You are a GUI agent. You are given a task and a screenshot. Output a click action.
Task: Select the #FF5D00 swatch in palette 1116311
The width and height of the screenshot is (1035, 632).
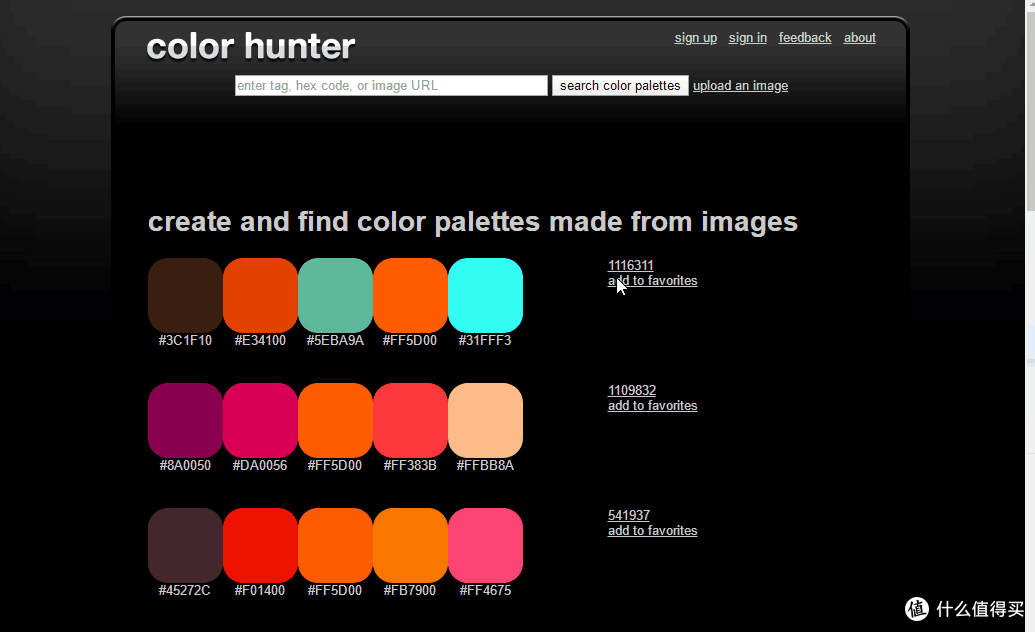pyautogui.click(x=410, y=295)
